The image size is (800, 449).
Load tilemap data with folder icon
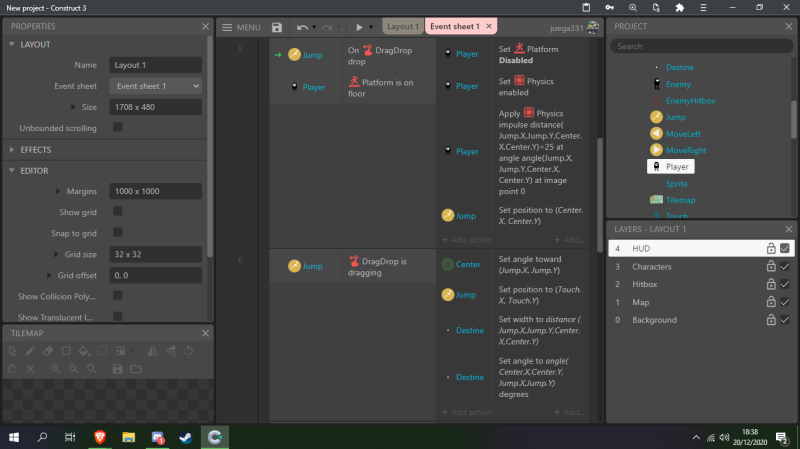coord(136,369)
